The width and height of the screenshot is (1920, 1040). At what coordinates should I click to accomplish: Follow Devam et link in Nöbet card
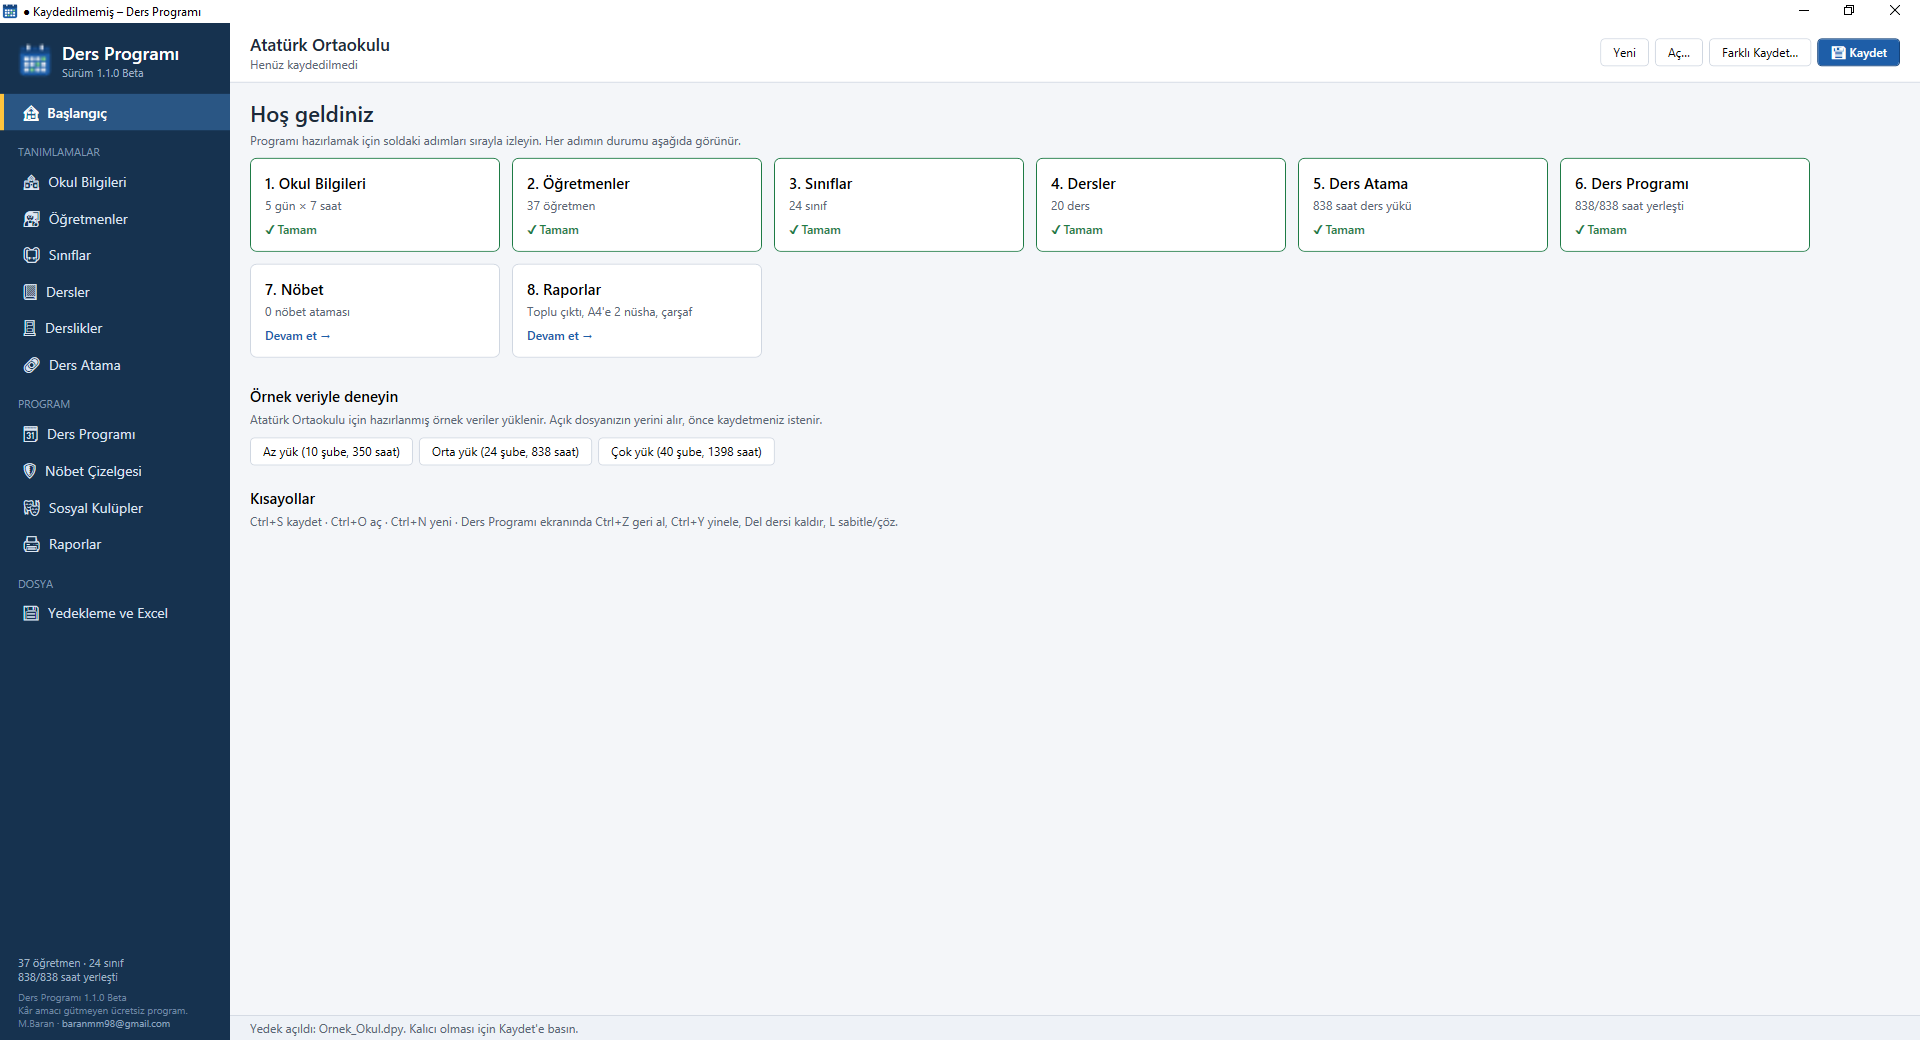(297, 336)
